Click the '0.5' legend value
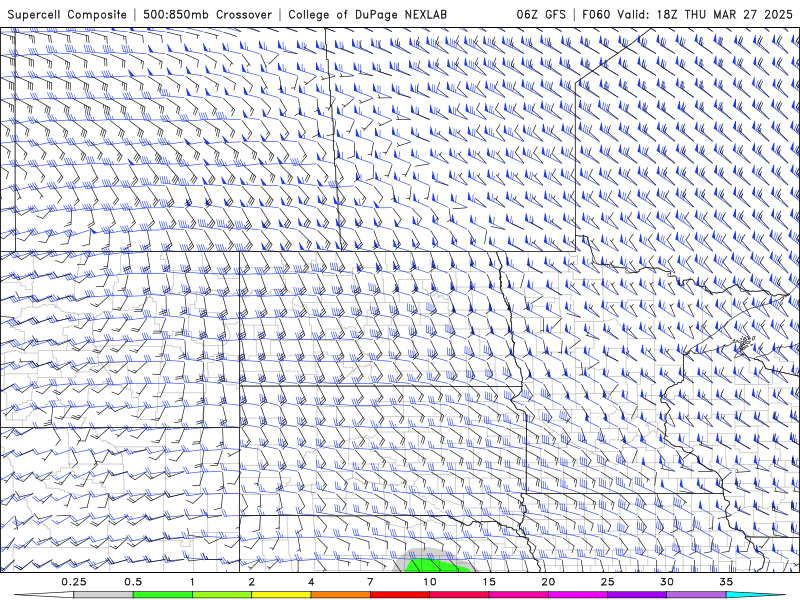This screenshot has height=600, width=800. [133, 582]
